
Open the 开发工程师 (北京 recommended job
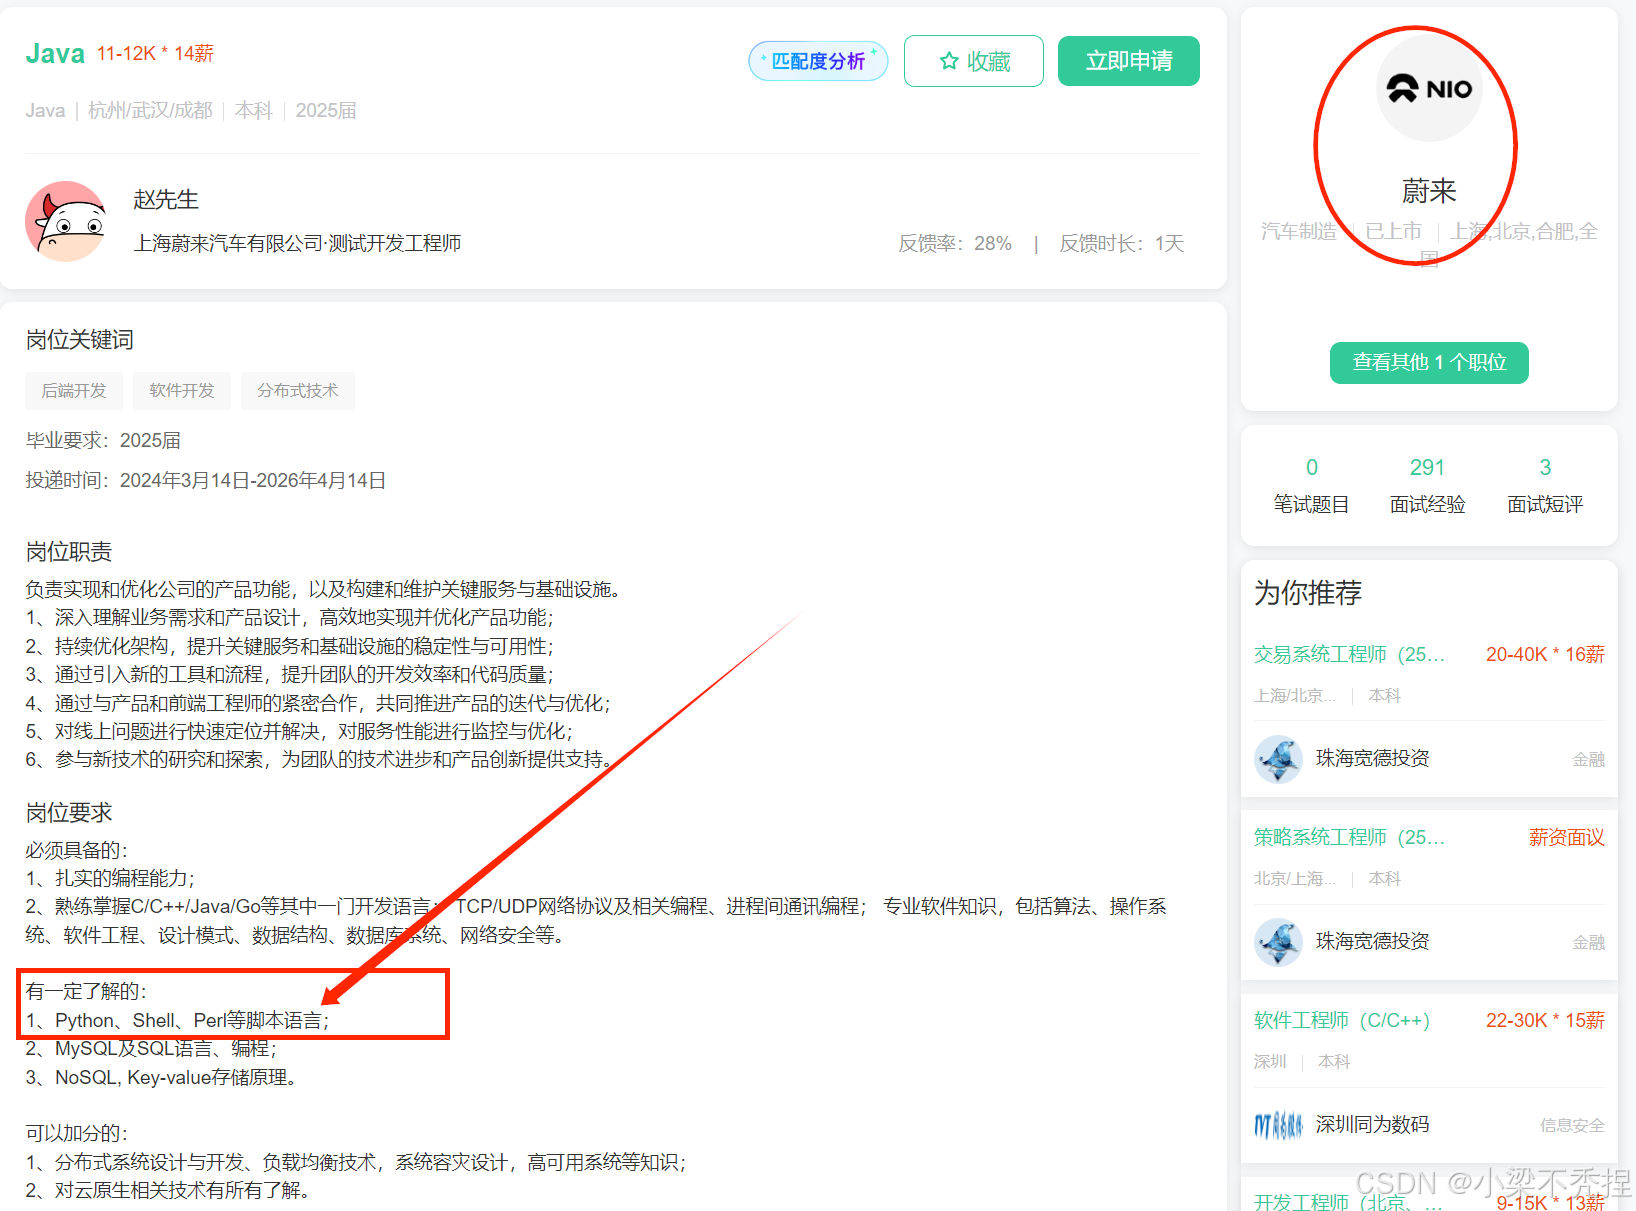[x=1348, y=1201]
